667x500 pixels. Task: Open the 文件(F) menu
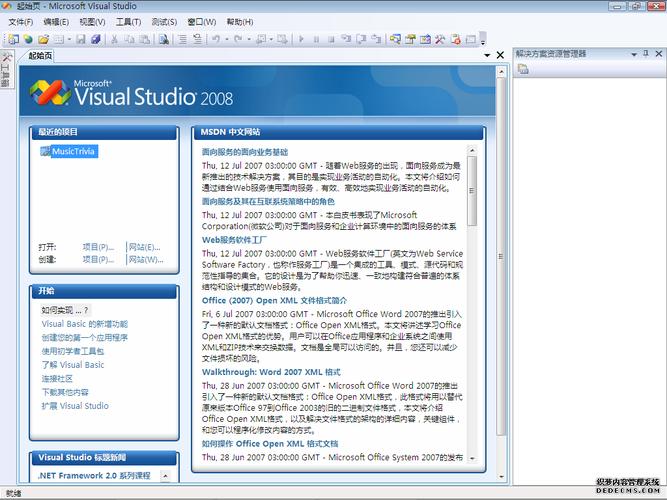coord(20,22)
